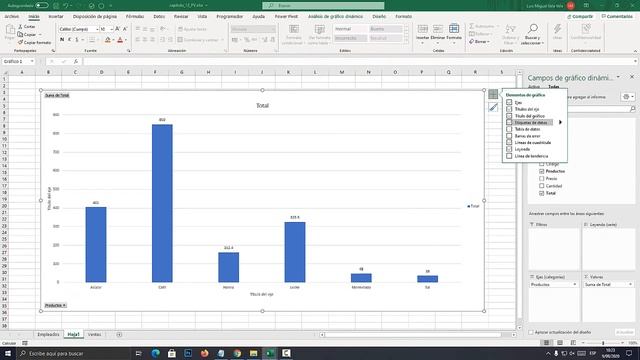Enable the Tabla de datos checkbox
Screen dimensions: 640x360
tap(509, 129)
